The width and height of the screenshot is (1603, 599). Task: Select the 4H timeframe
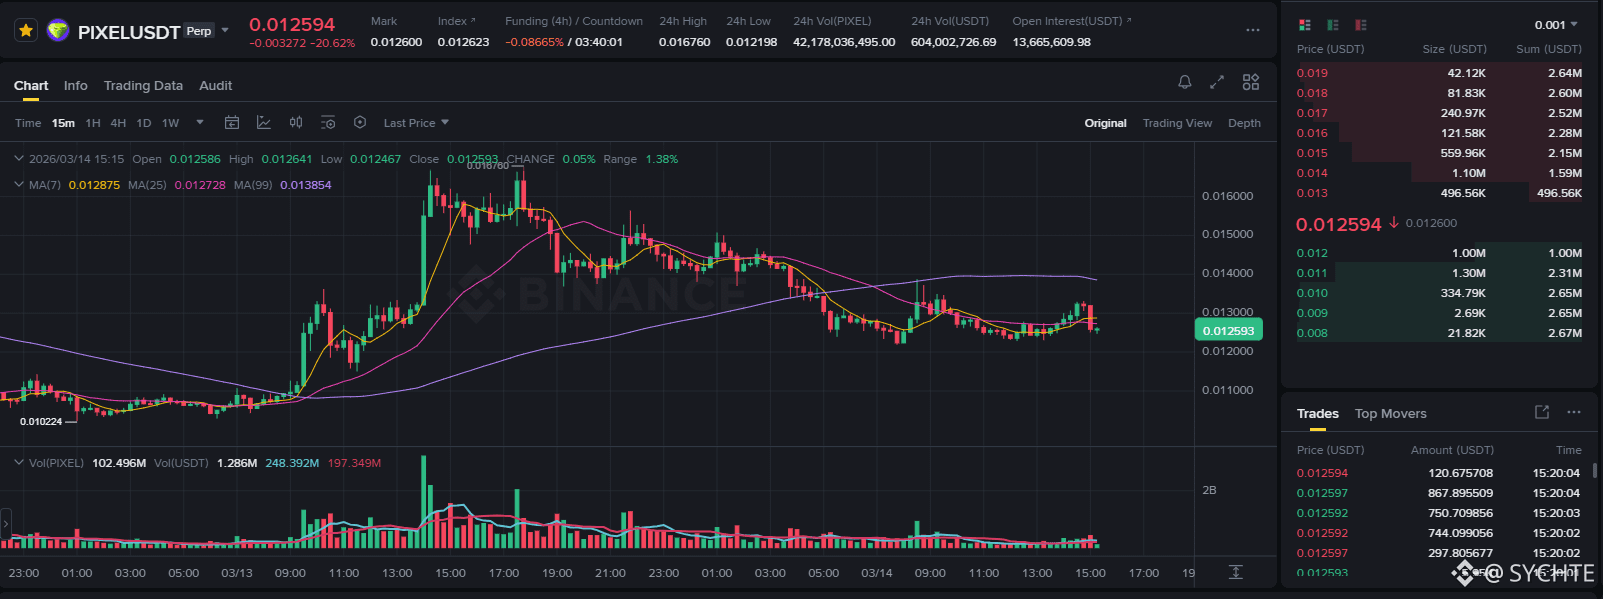coord(118,123)
